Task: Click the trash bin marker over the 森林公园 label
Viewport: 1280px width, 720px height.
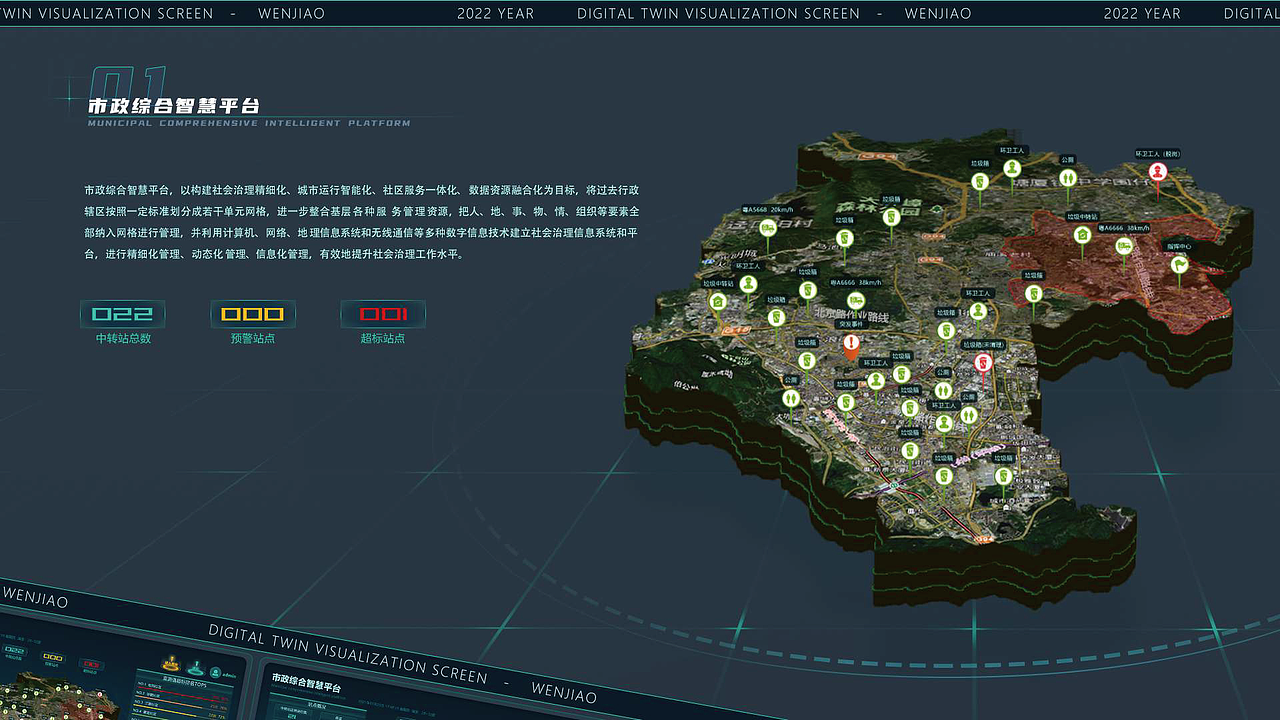Action: click(891, 217)
